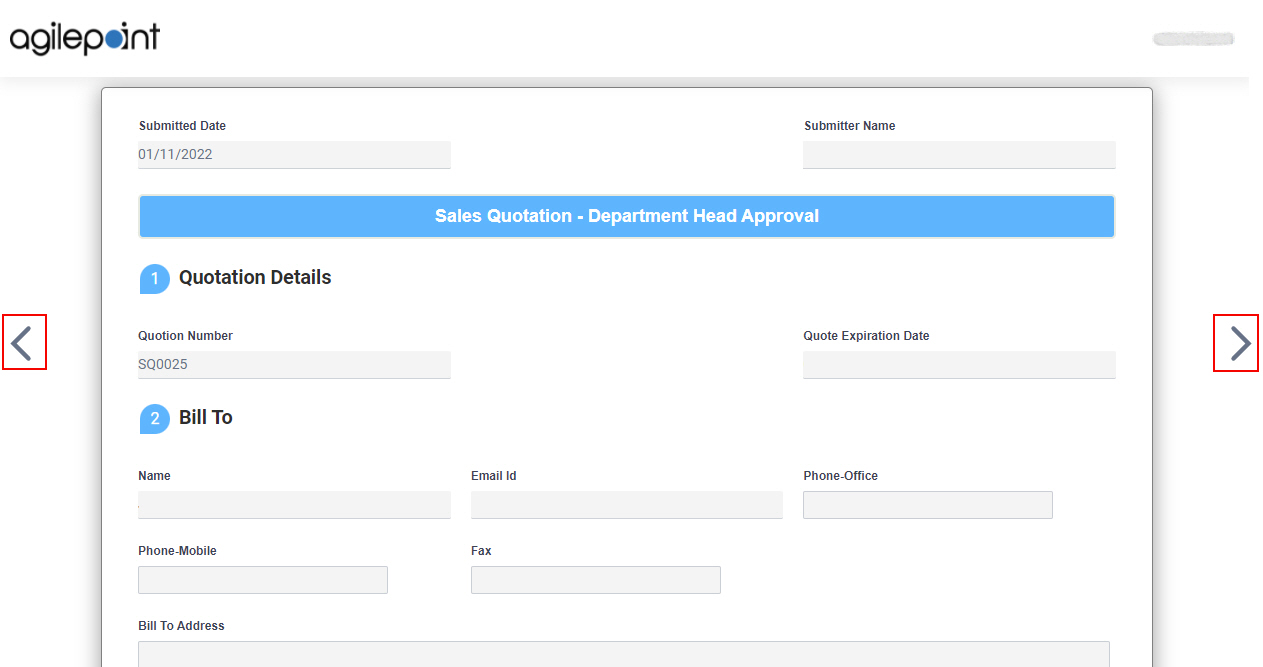Image resolution: width=1263 pixels, height=667 pixels.
Task: Click the Submitter Name field
Action: click(x=959, y=155)
